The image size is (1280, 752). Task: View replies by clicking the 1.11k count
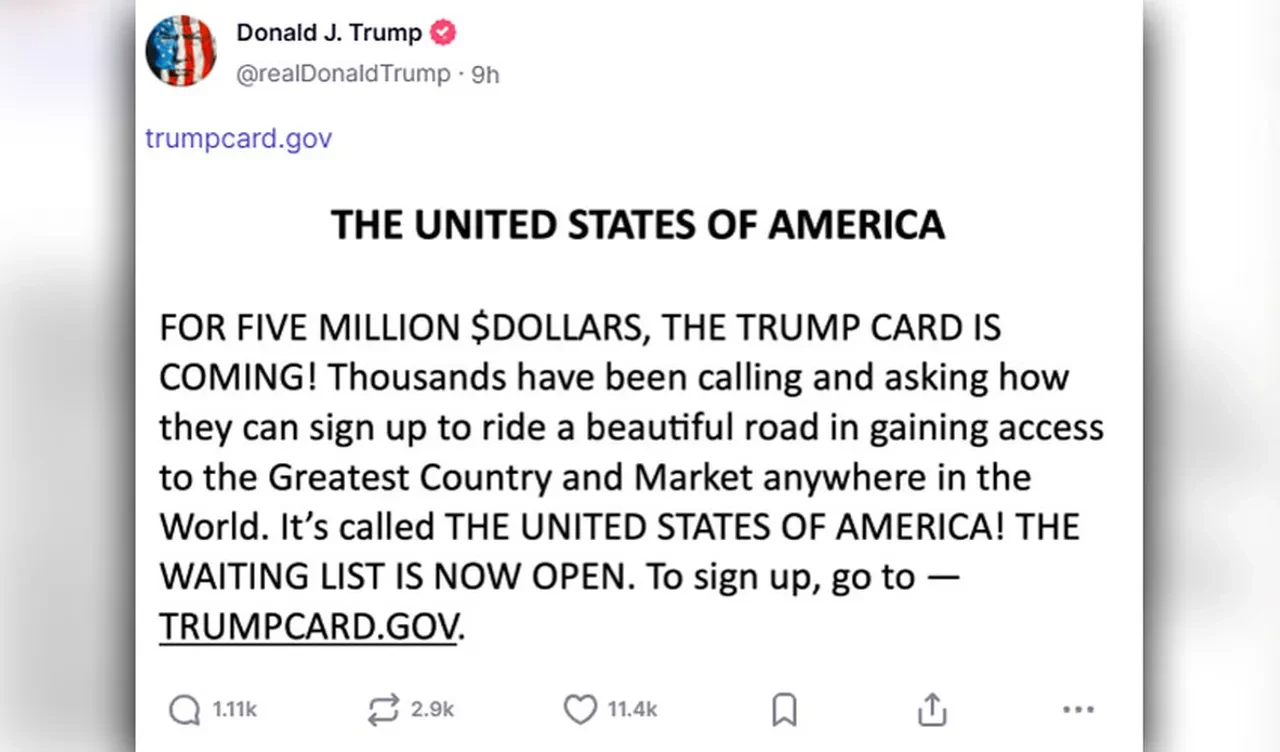click(233, 710)
